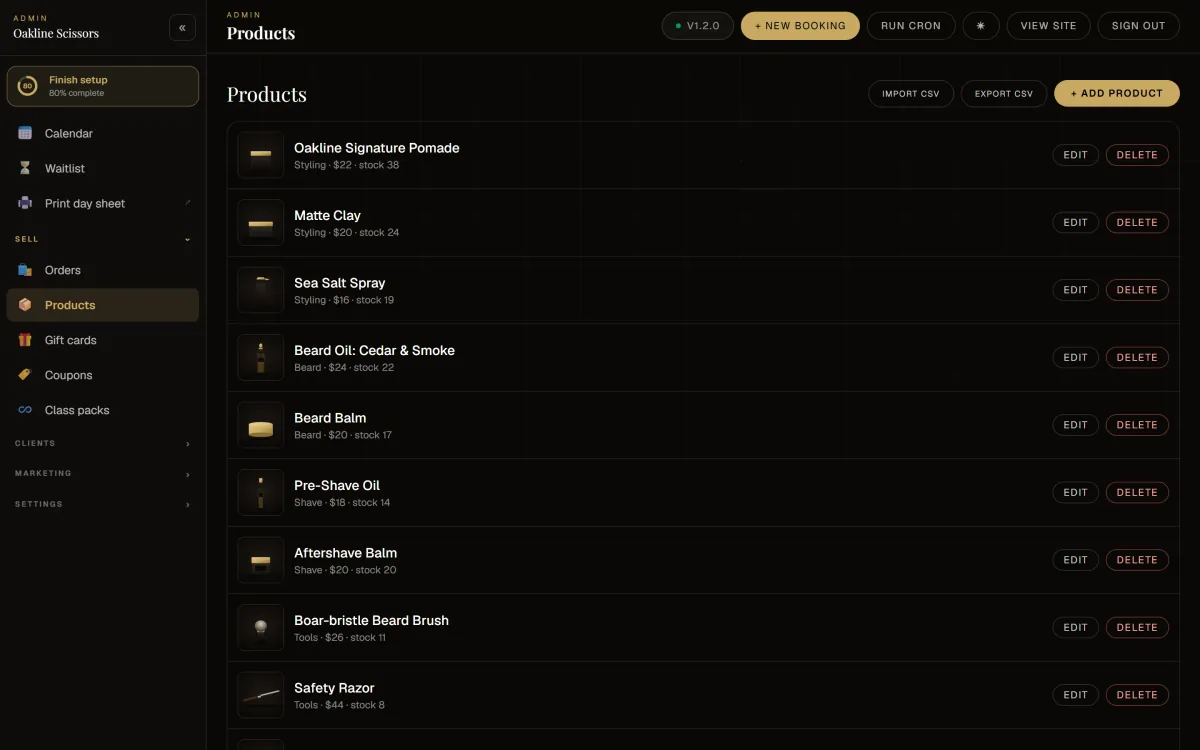Edit the Beard Balm product
The width and height of the screenshot is (1200, 750).
click(1075, 425)
